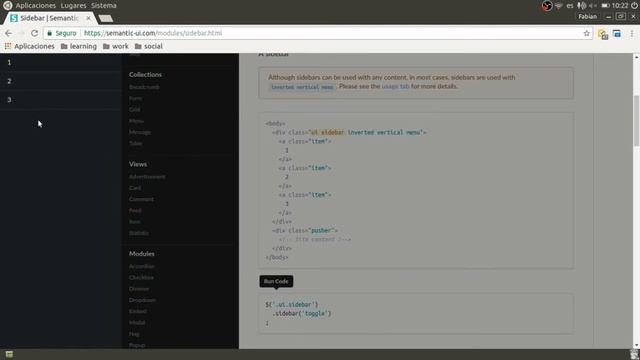Image resolution: width=640 pixels, height=360 pixels.
Task: Click the Collections heading
Action: pos(145,74)
